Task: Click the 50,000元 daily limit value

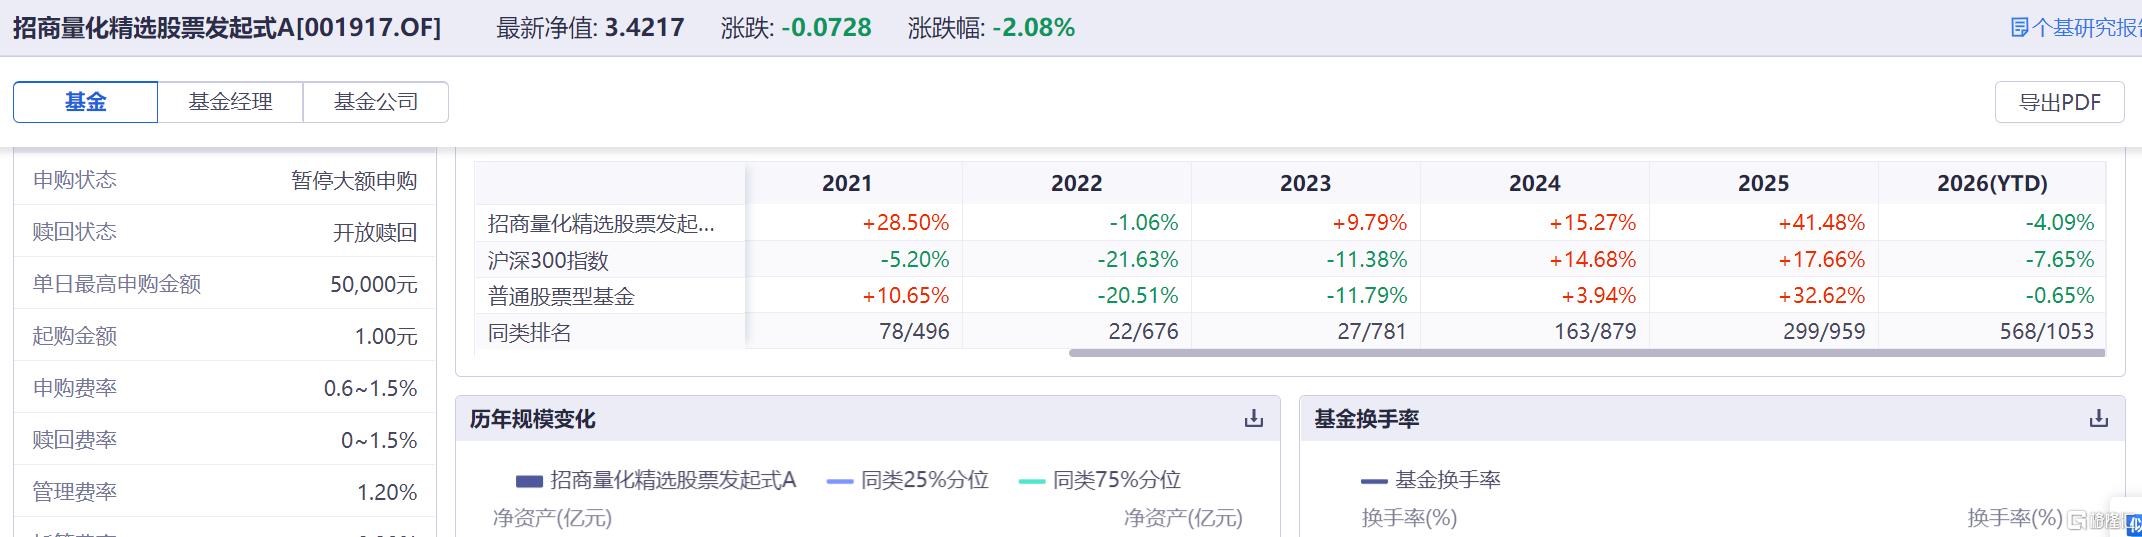Action: (x=374, y=285)
